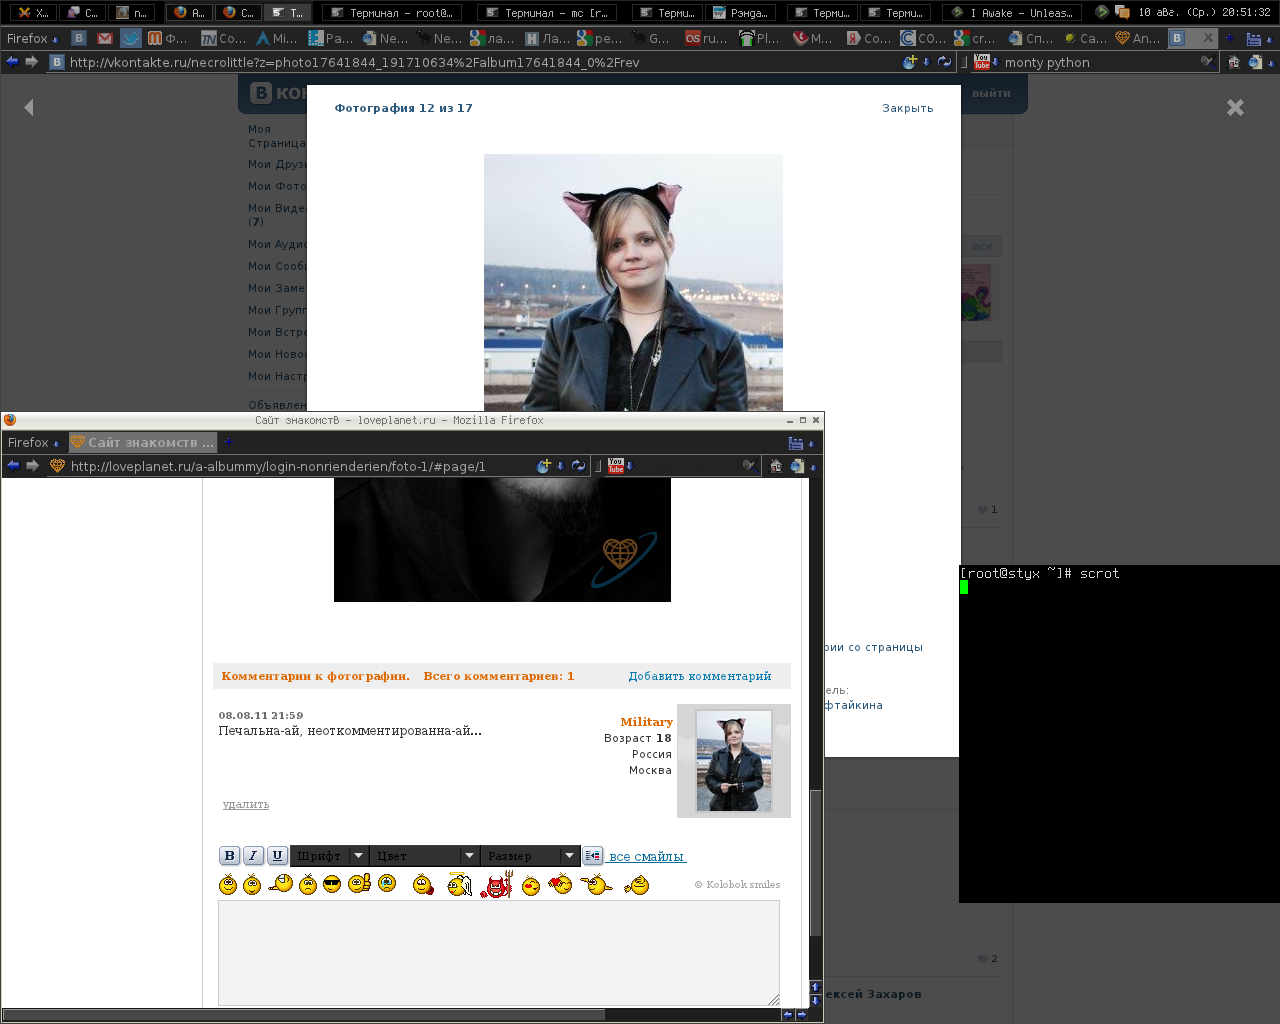Click inside the comment text area

coord(498,952)
